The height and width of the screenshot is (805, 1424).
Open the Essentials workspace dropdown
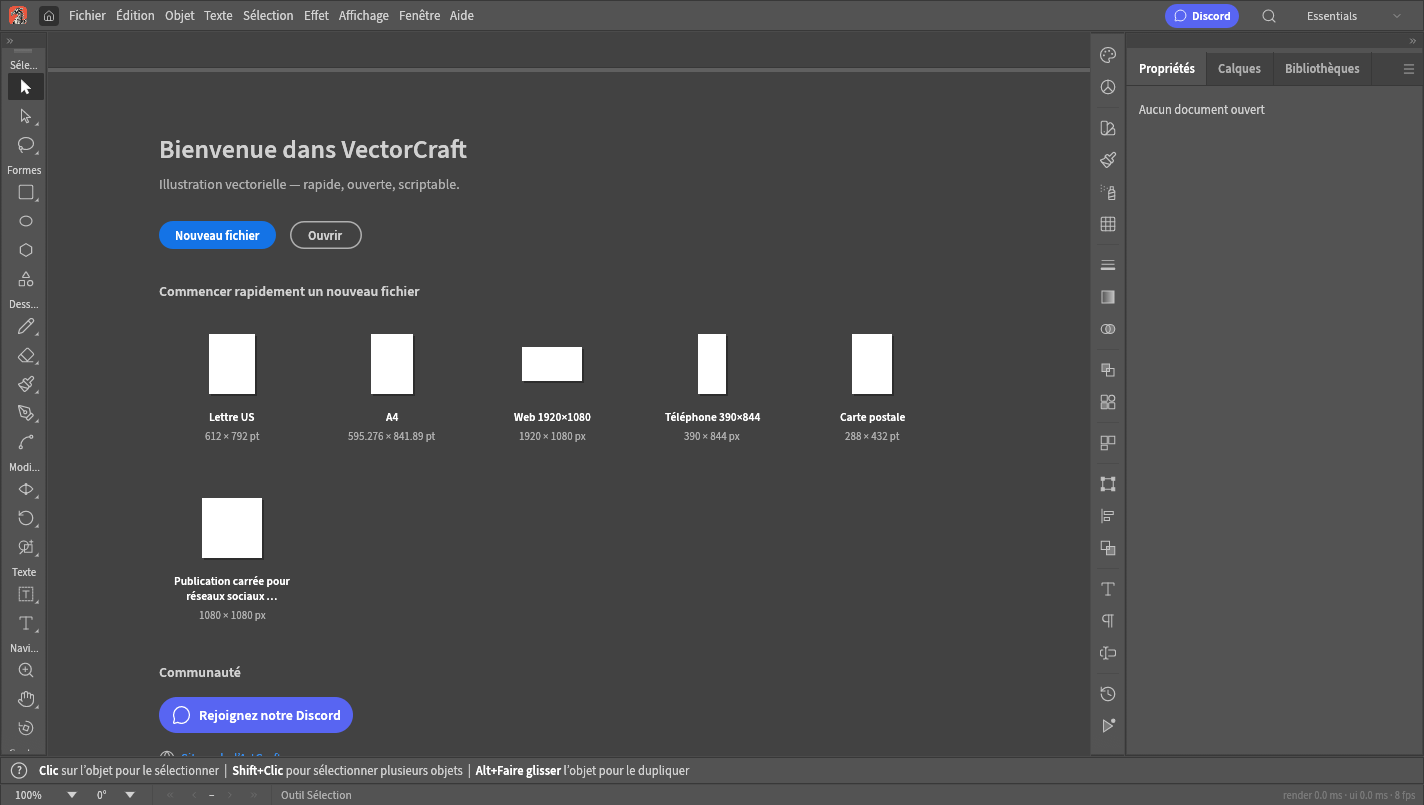[x=1354, y=16]
